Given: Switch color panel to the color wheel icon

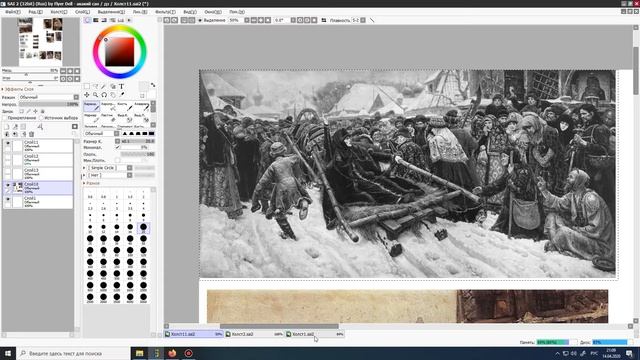Looking at the screenshot, I should click(x=88, y=20).
